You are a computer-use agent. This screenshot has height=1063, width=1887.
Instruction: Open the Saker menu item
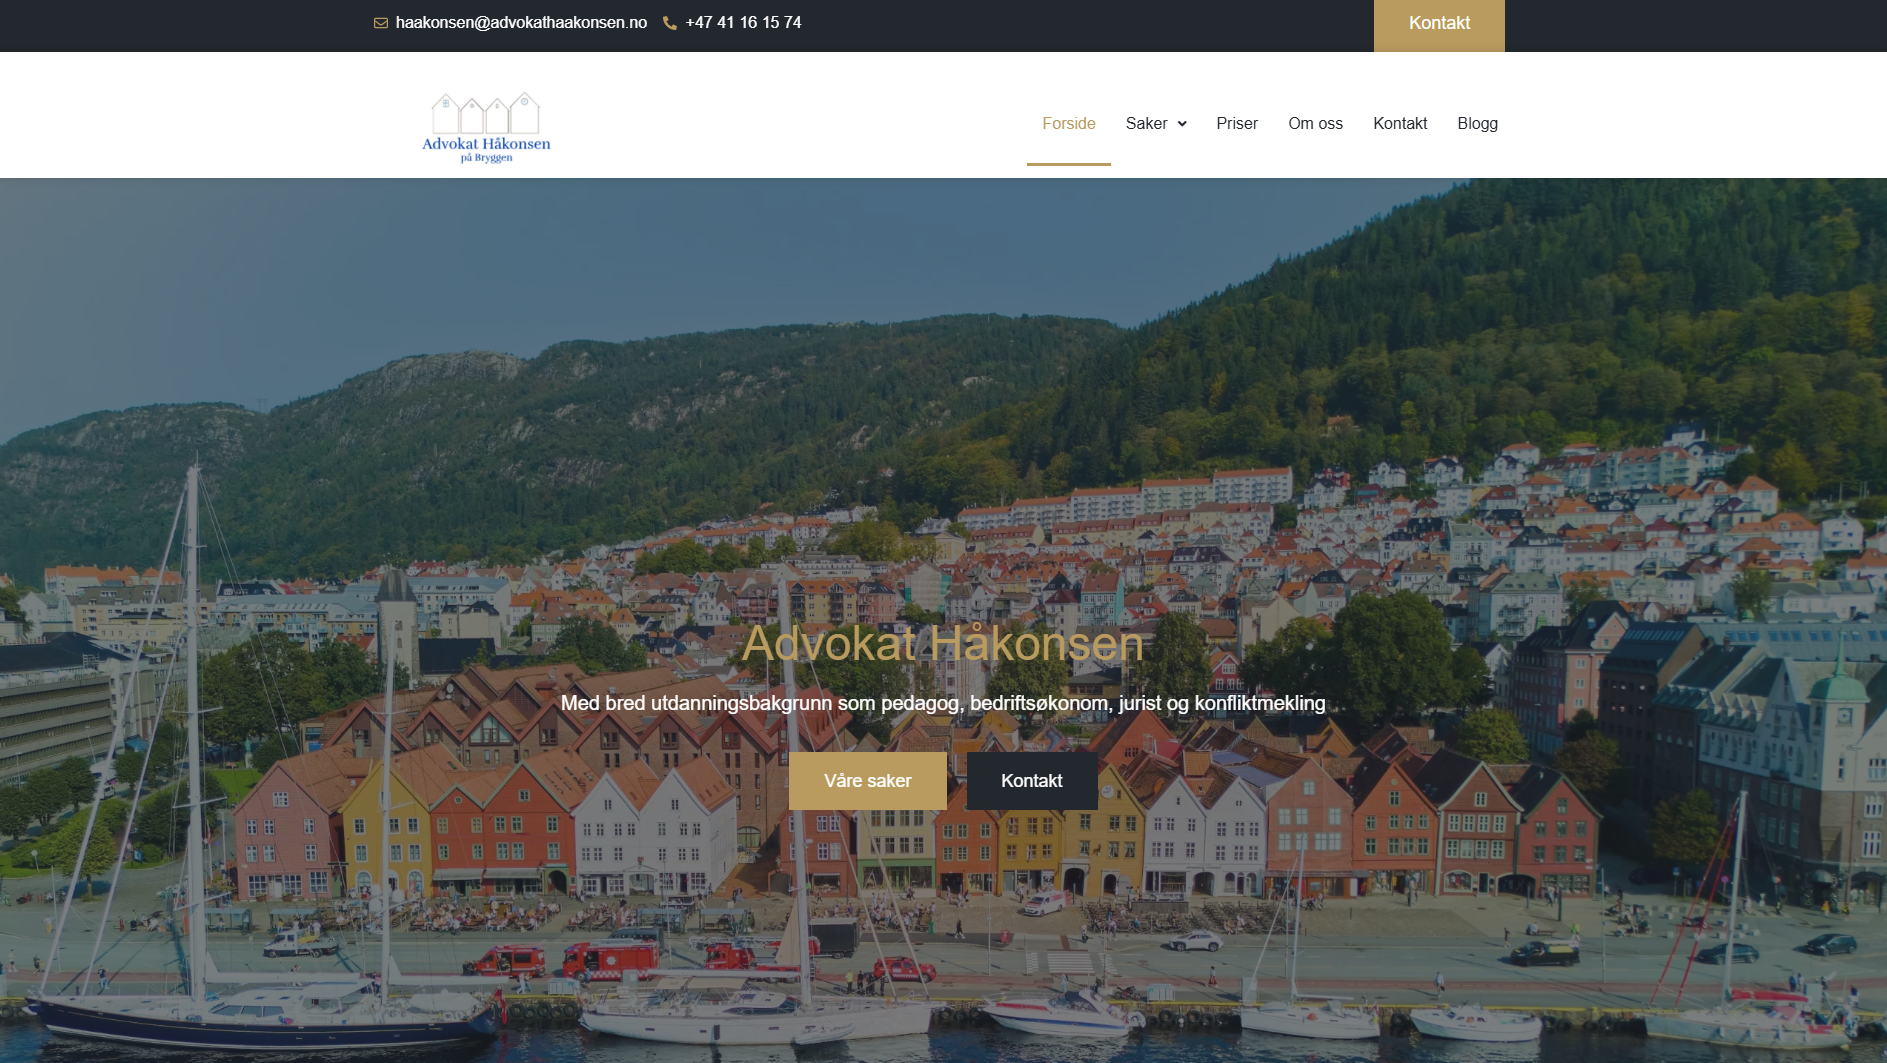1146,123
